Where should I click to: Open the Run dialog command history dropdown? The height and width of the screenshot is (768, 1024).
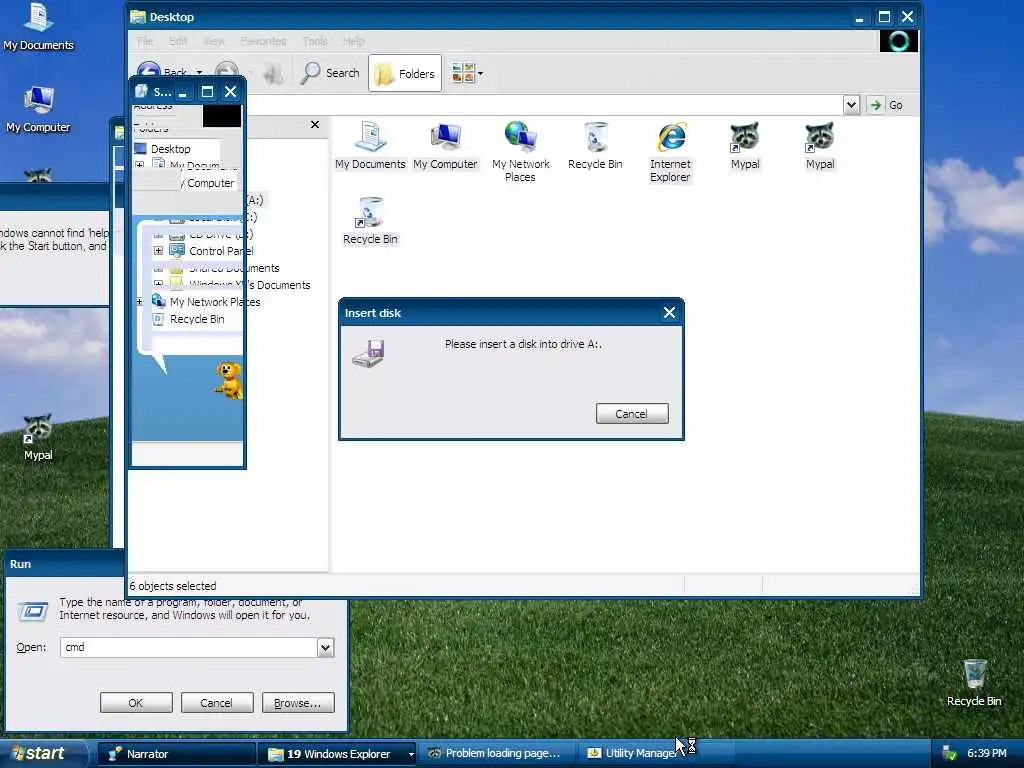325,647
